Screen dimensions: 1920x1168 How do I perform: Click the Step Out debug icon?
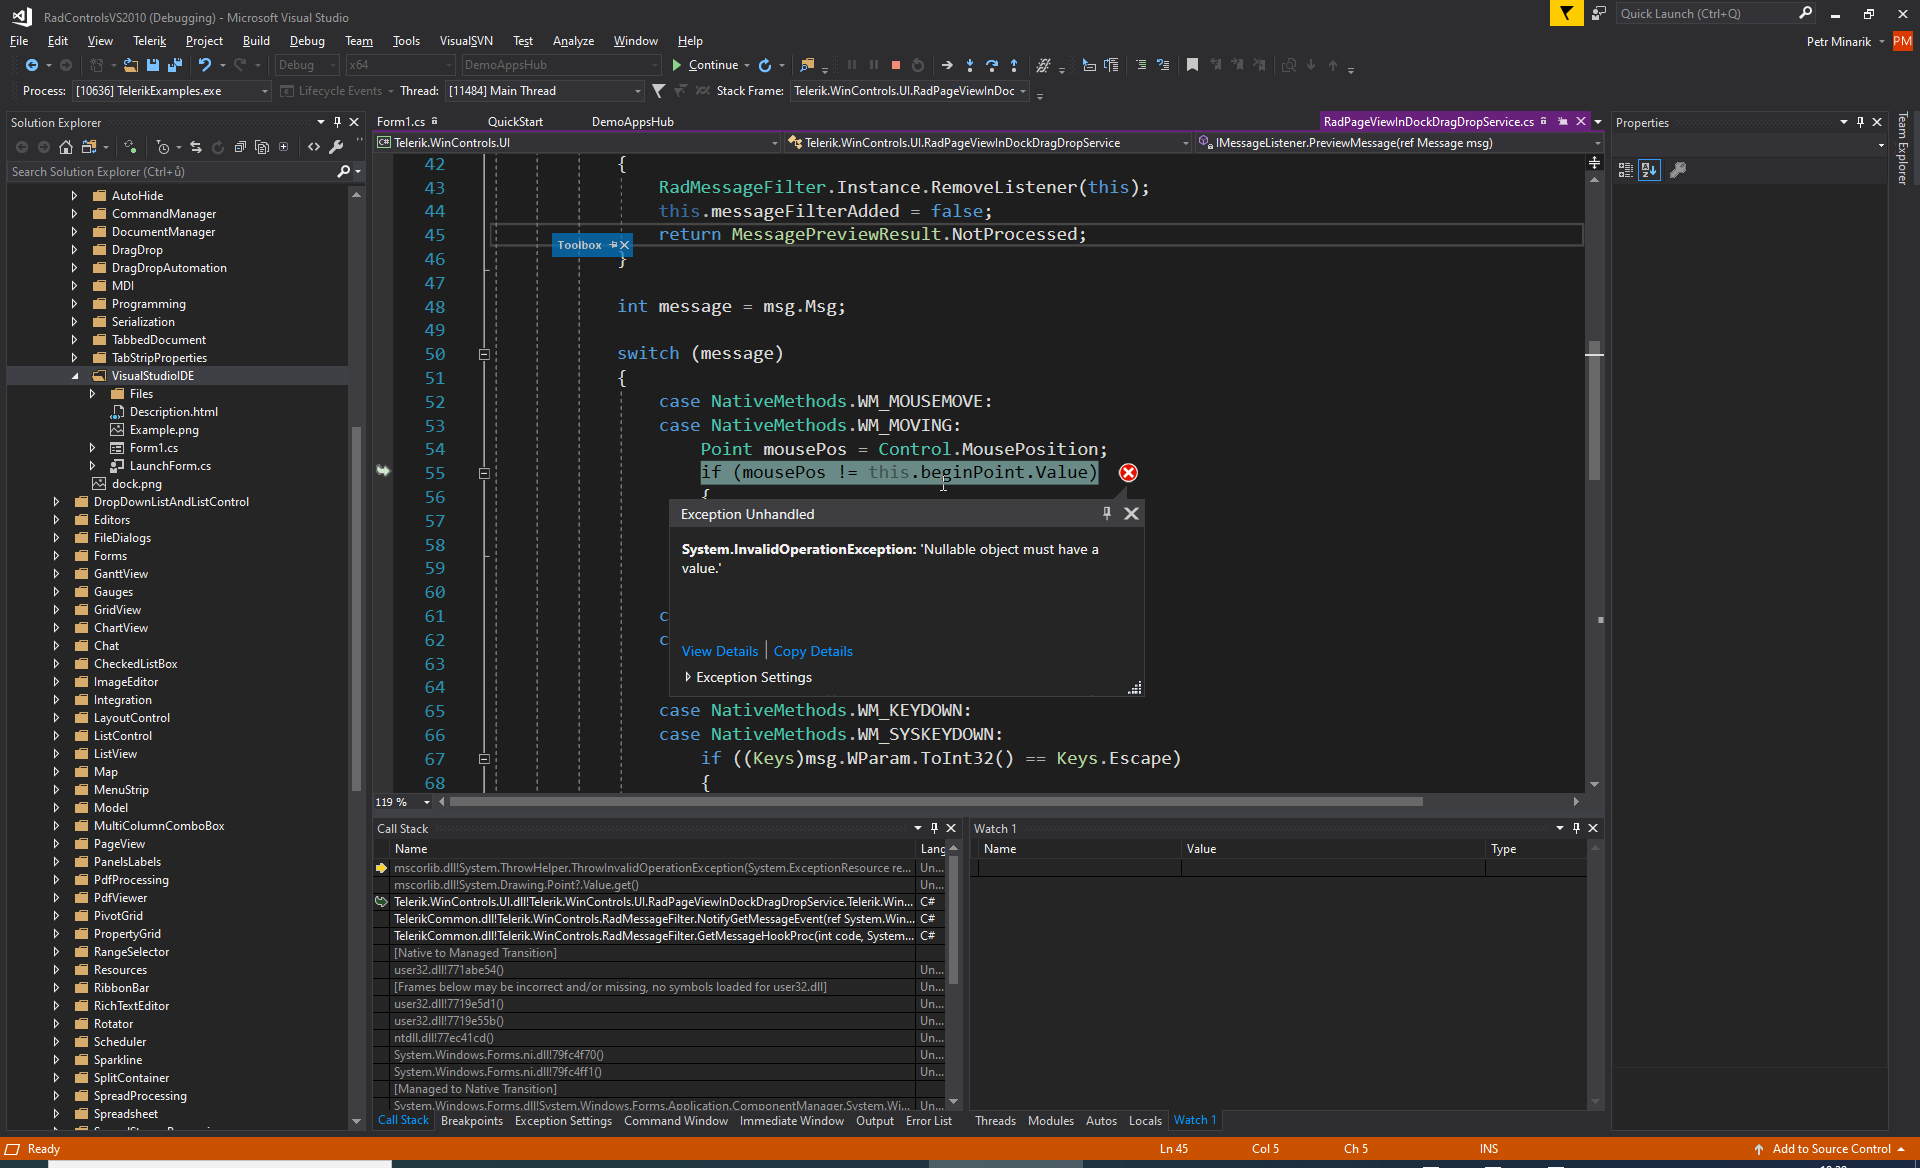(x=1014, y=65)
